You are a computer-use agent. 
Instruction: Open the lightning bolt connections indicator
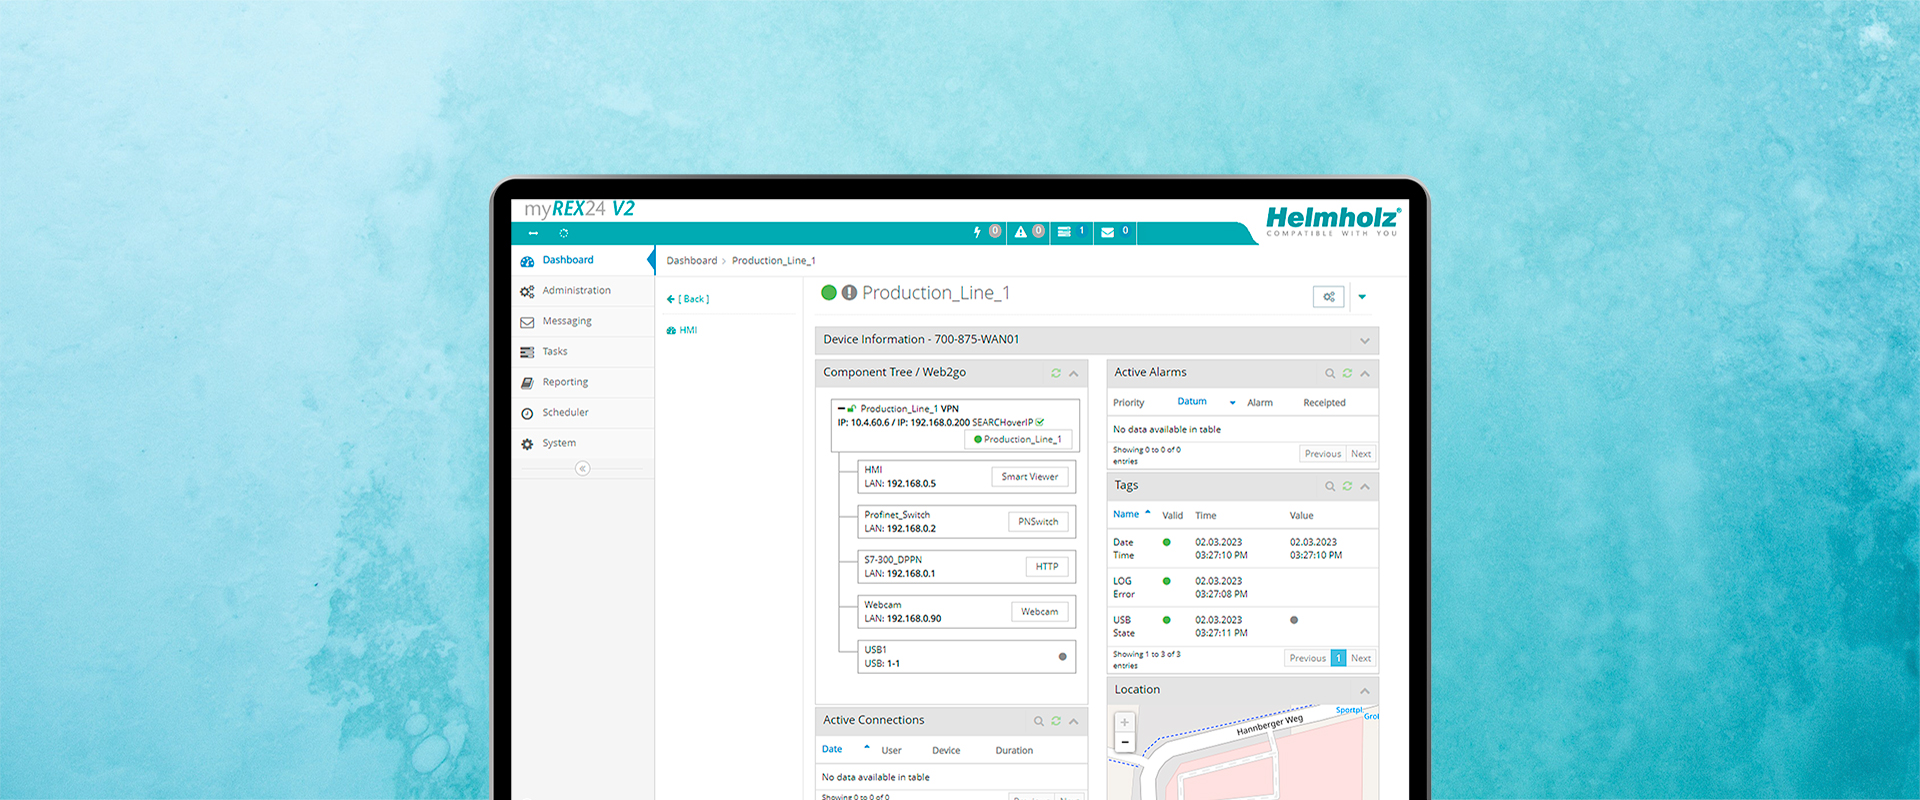click(986, 232)
